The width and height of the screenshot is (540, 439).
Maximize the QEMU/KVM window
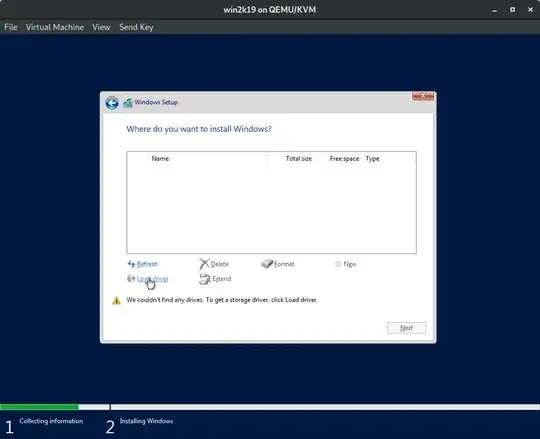click(512, 10)
